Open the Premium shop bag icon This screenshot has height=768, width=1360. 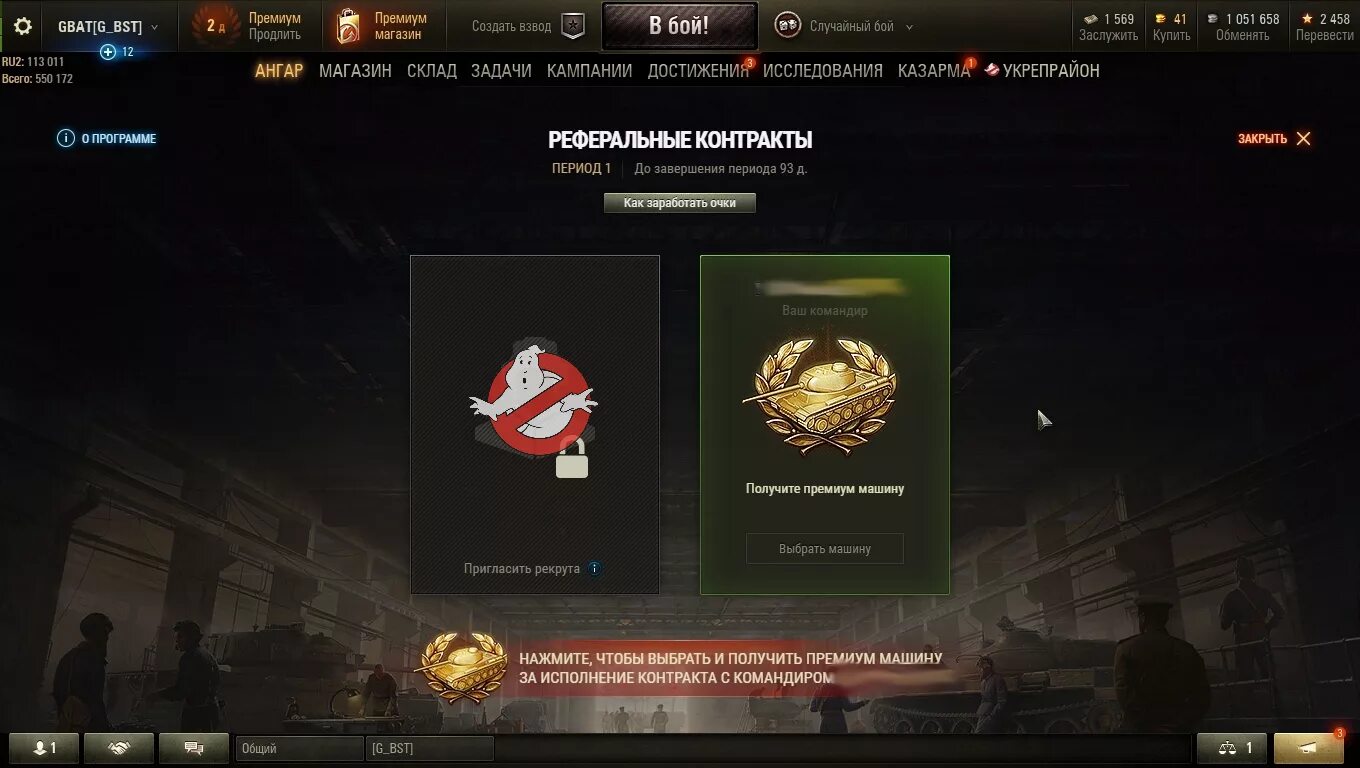(348, 27)
